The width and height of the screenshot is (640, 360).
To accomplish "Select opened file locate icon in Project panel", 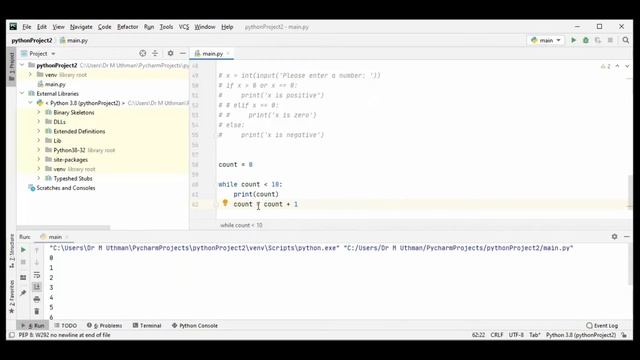I will pyautogui.click(x=142, y=53).
